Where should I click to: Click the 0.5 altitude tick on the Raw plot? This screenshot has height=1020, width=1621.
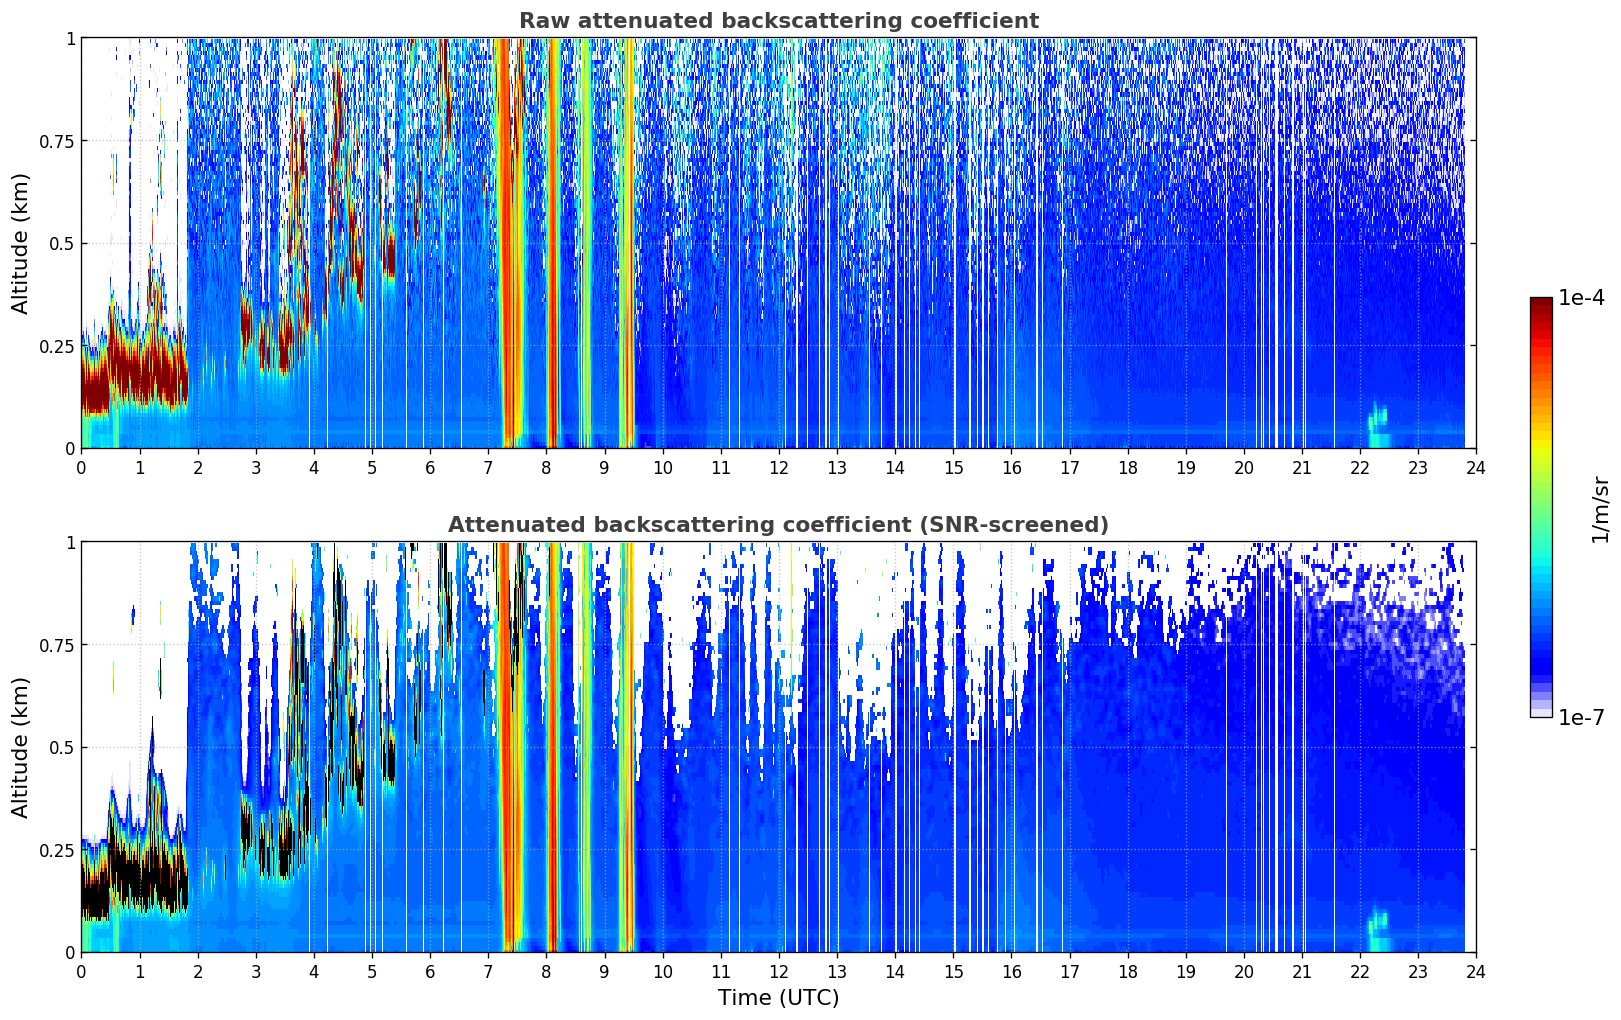pos(62,244)
